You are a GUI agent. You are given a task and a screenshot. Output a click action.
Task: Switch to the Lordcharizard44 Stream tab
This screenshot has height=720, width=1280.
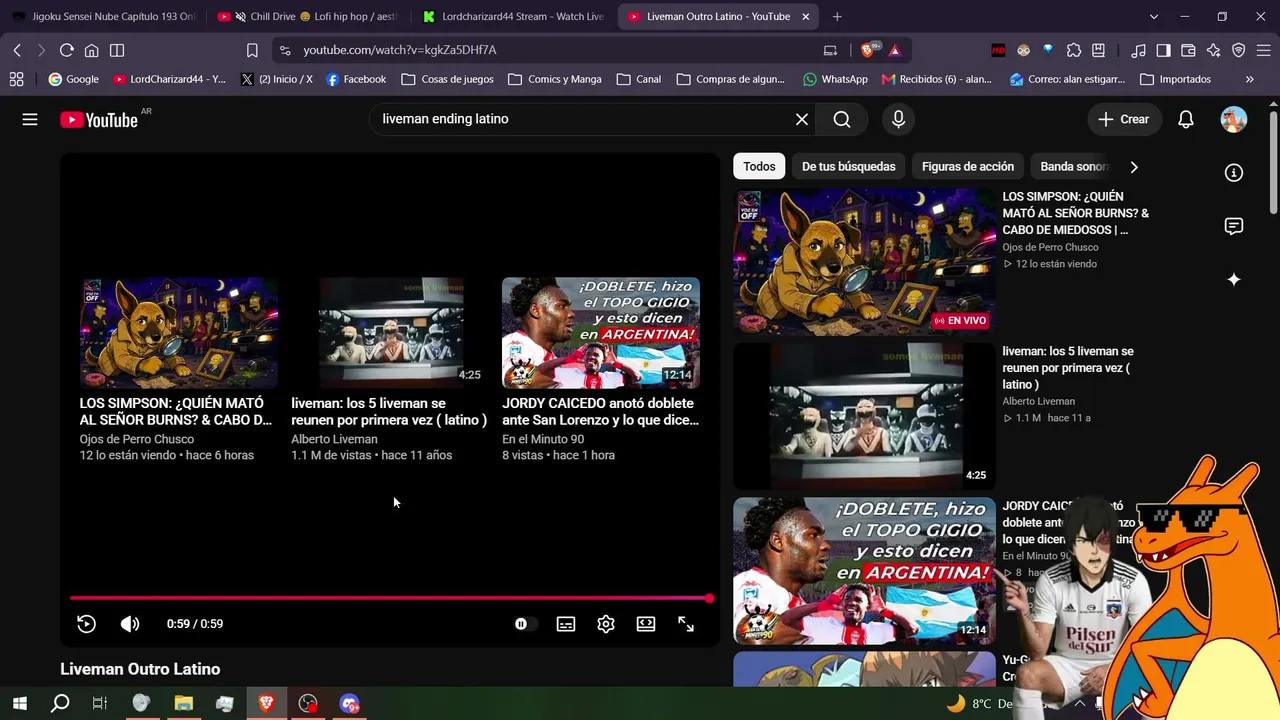(x=513, y=16)
